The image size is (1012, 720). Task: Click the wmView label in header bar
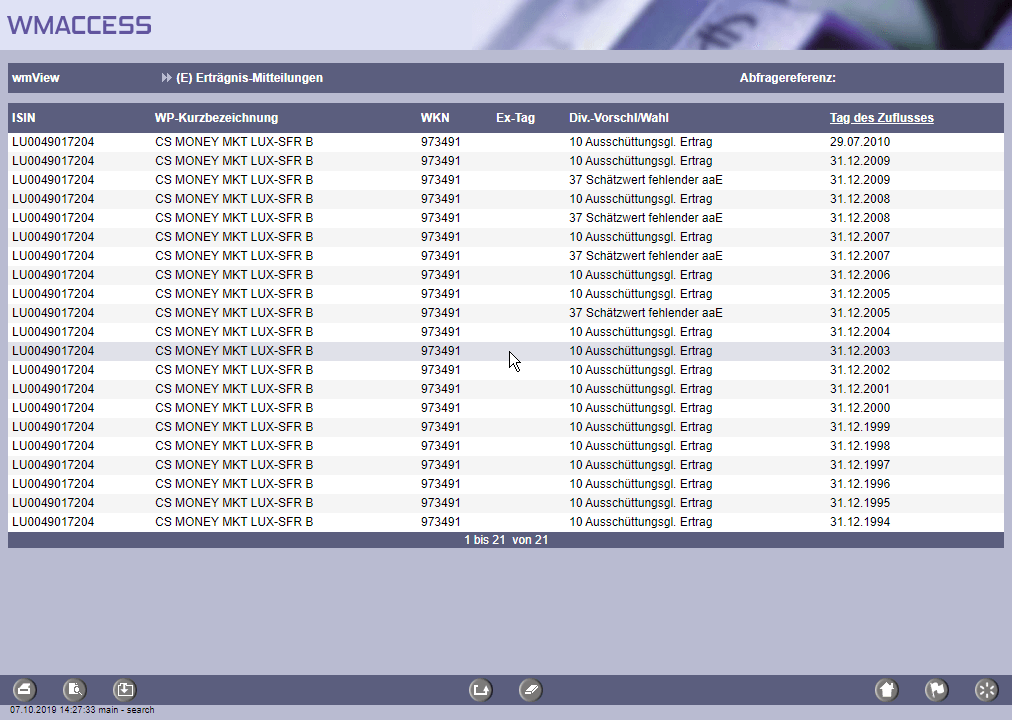tap(36, 78)
